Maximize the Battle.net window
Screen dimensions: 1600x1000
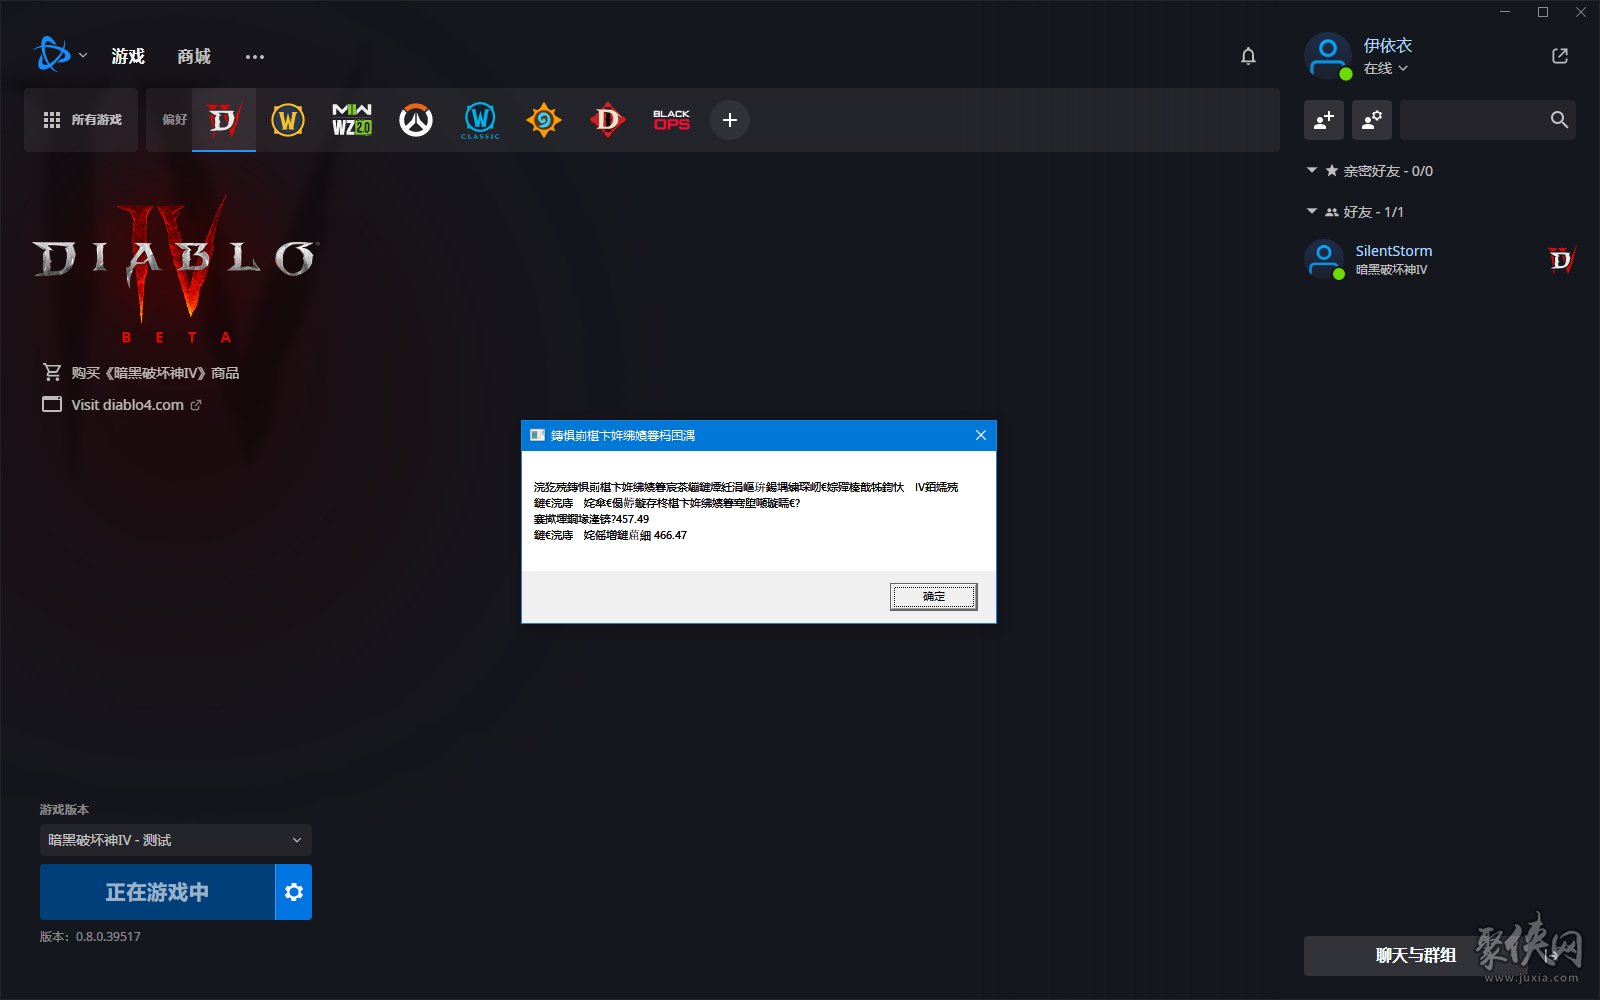1543,12
